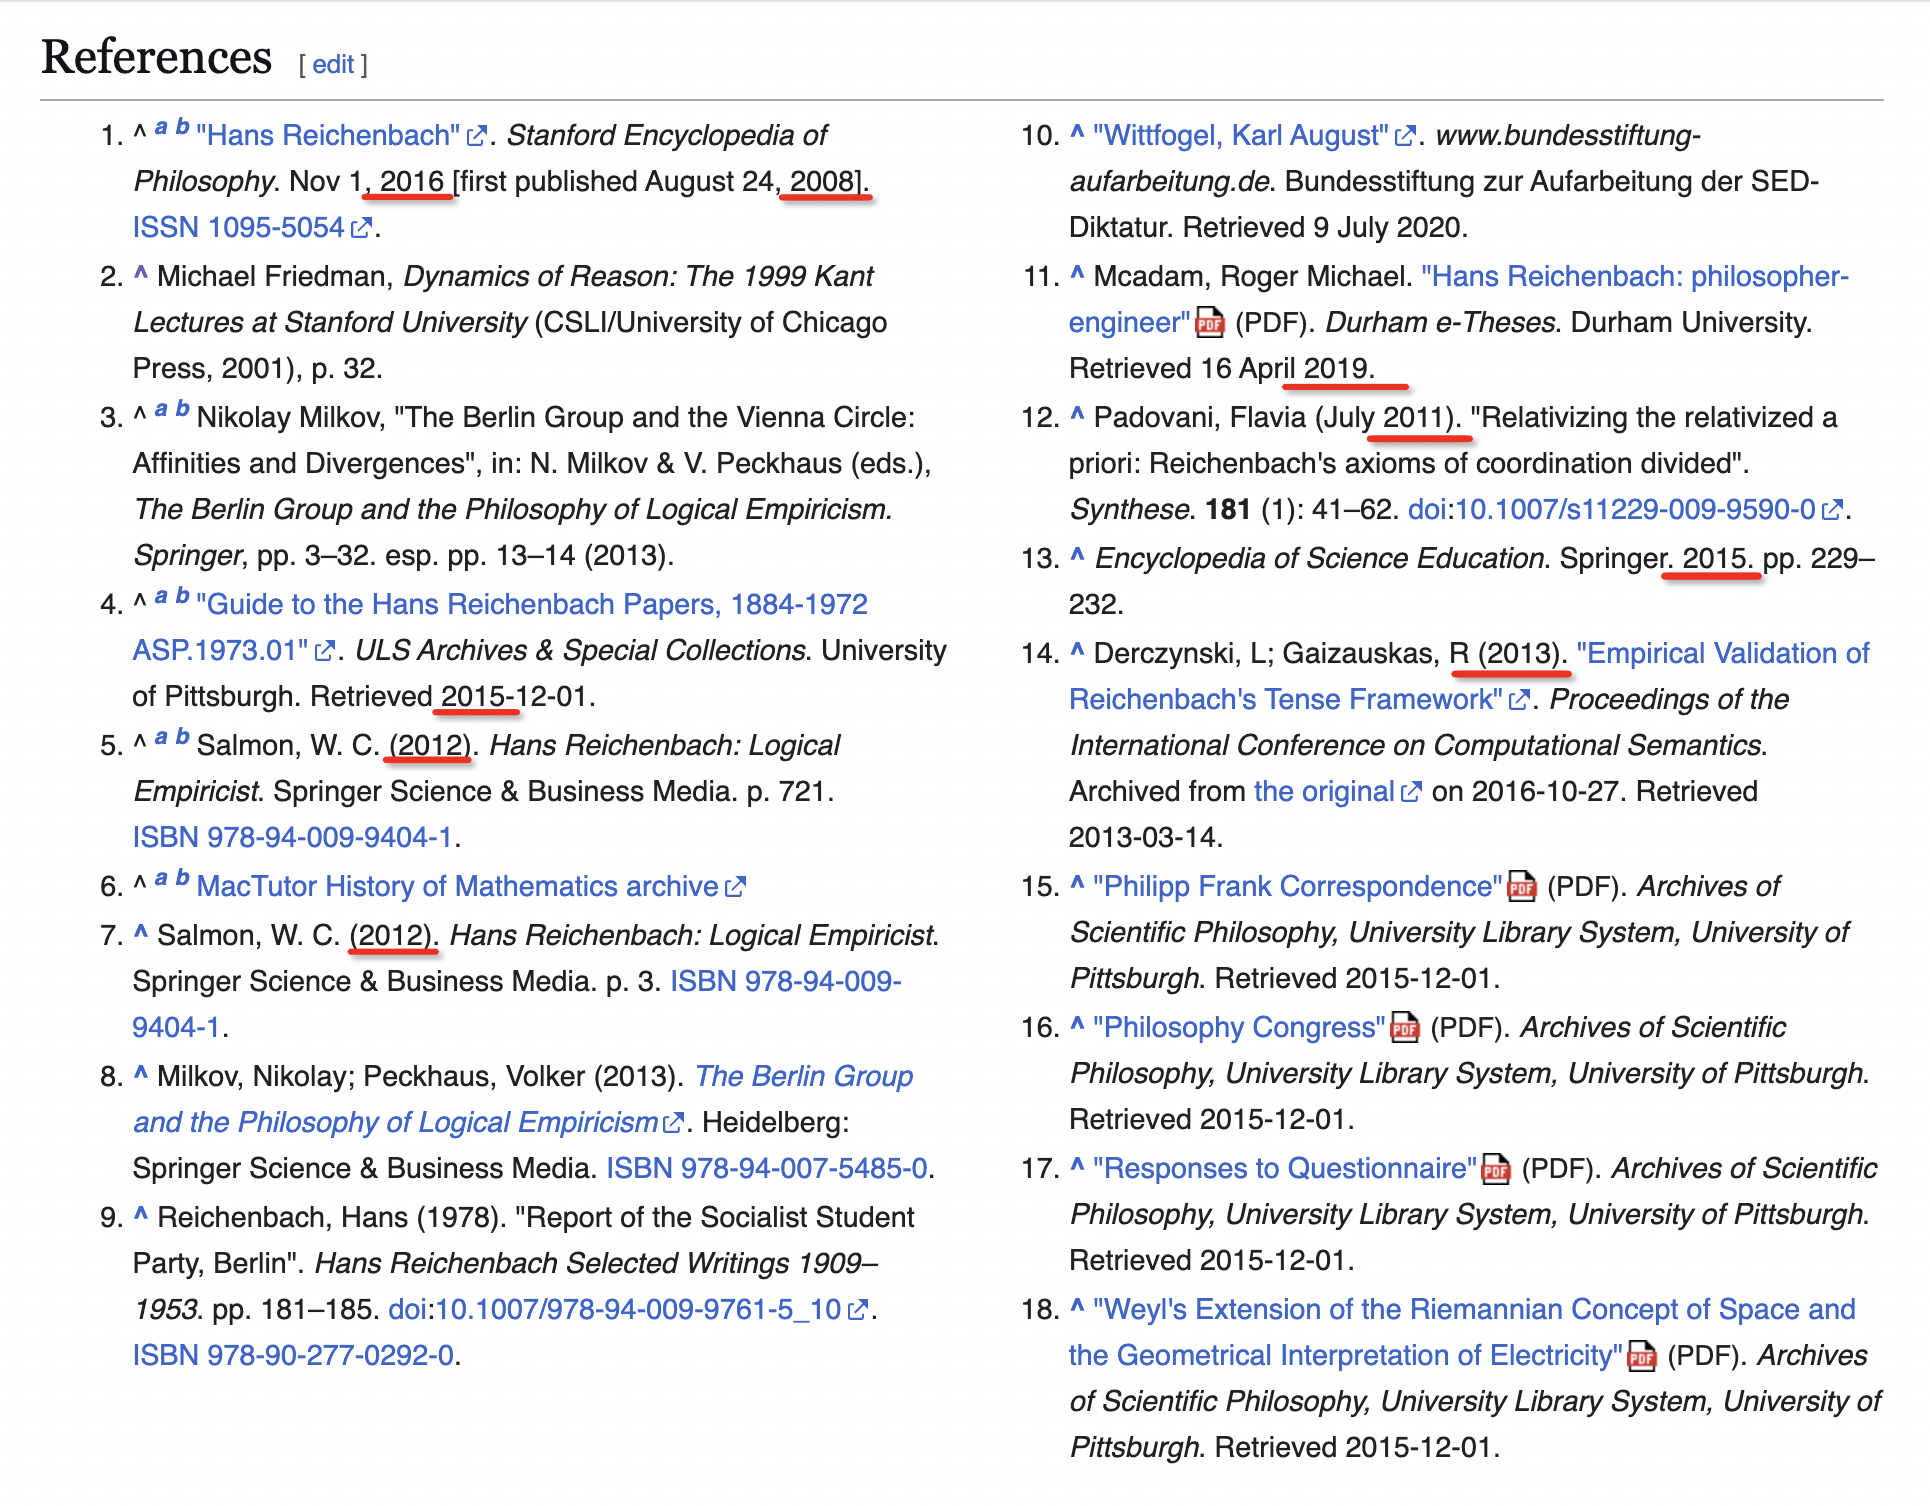Click the caret backlink of reference 18
Viewport: 1930px width, 1506px height.
click(x=1077, y=1307)
